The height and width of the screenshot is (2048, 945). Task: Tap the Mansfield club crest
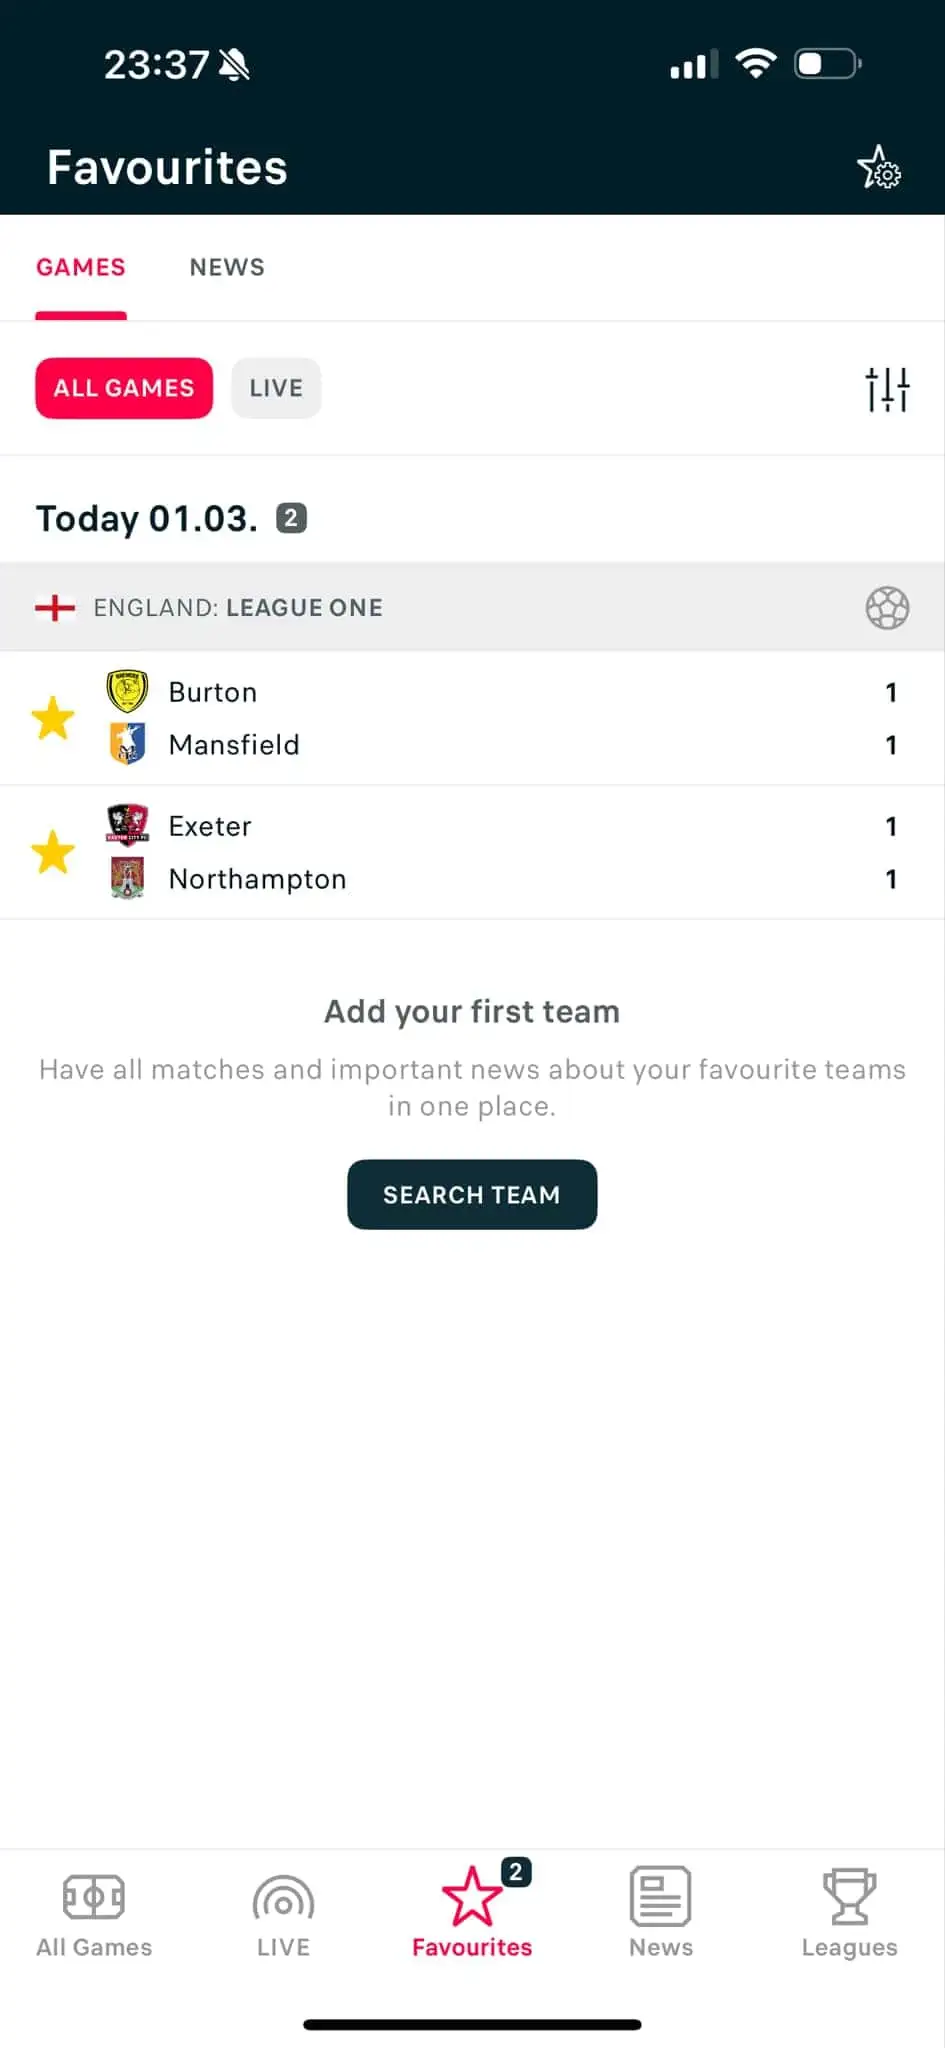(x=127, y=744)
